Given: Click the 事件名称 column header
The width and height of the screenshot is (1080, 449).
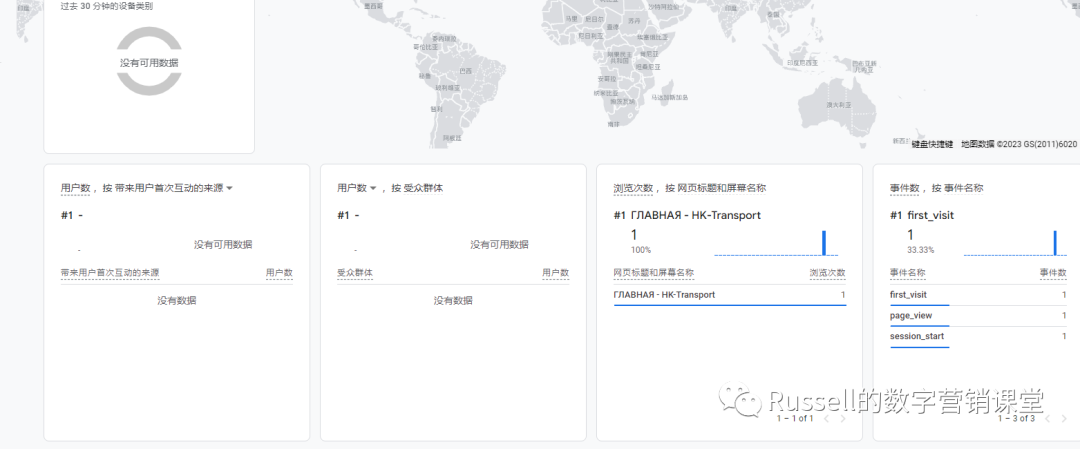Looking at the screenshot, I should point(907,273).
